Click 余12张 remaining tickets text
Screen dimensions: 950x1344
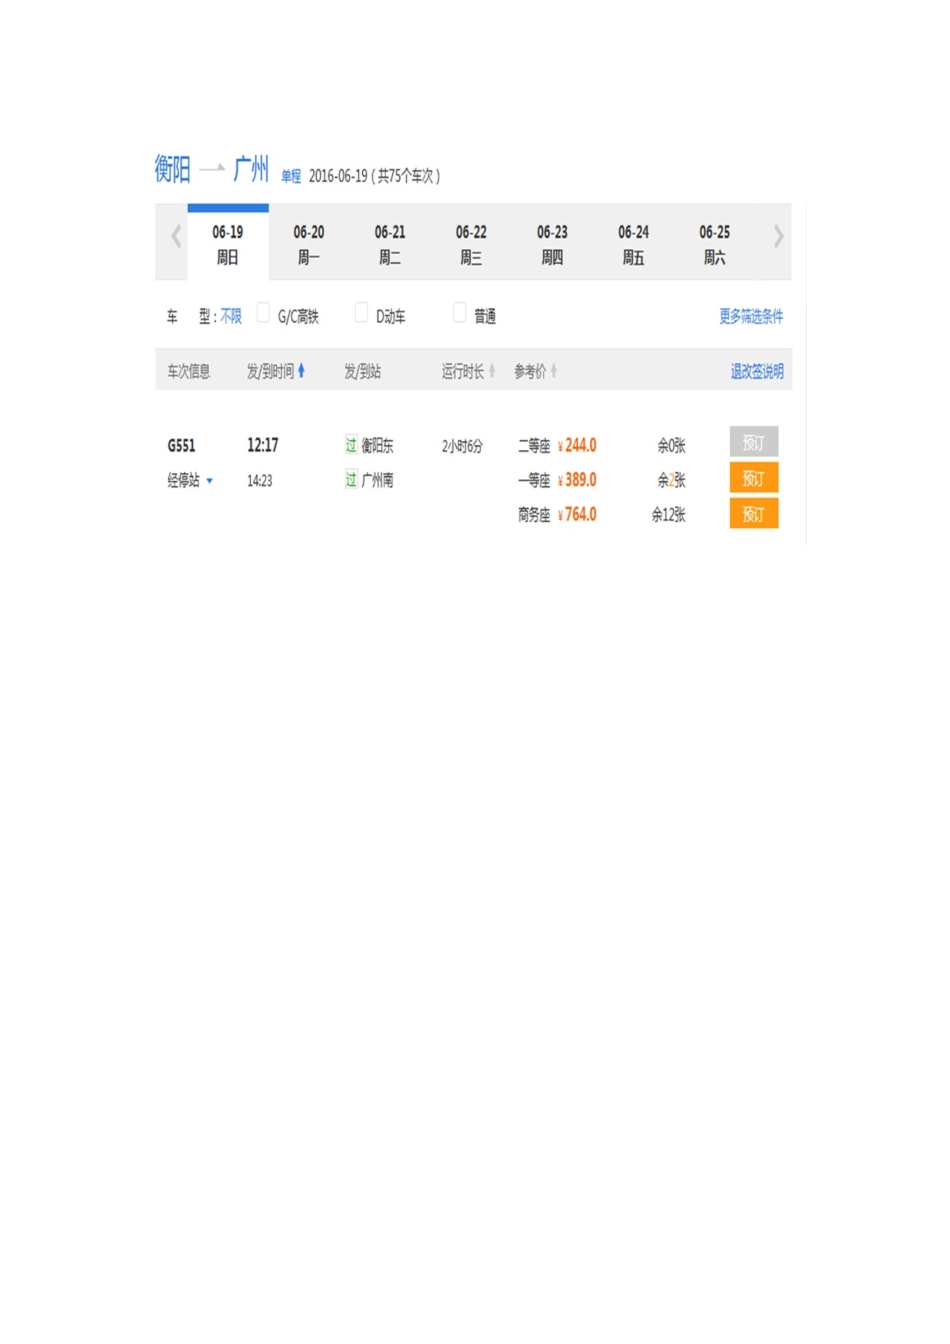(x=669, y=515)
